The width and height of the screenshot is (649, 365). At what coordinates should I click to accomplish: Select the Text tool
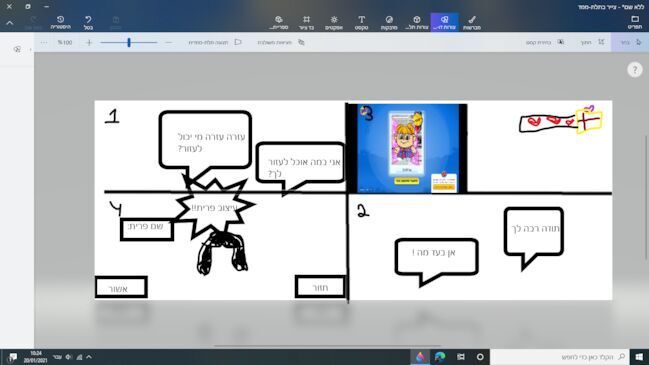point(361,22)
